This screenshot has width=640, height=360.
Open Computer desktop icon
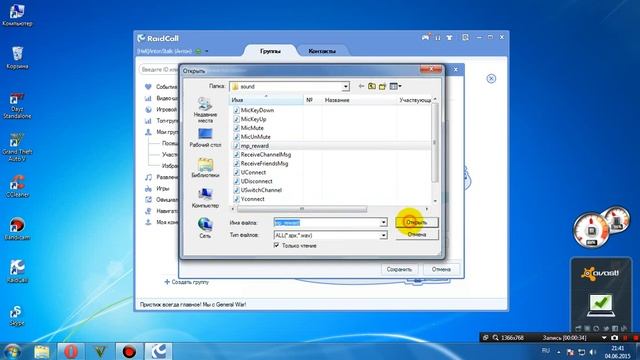[x=17, y=15]
